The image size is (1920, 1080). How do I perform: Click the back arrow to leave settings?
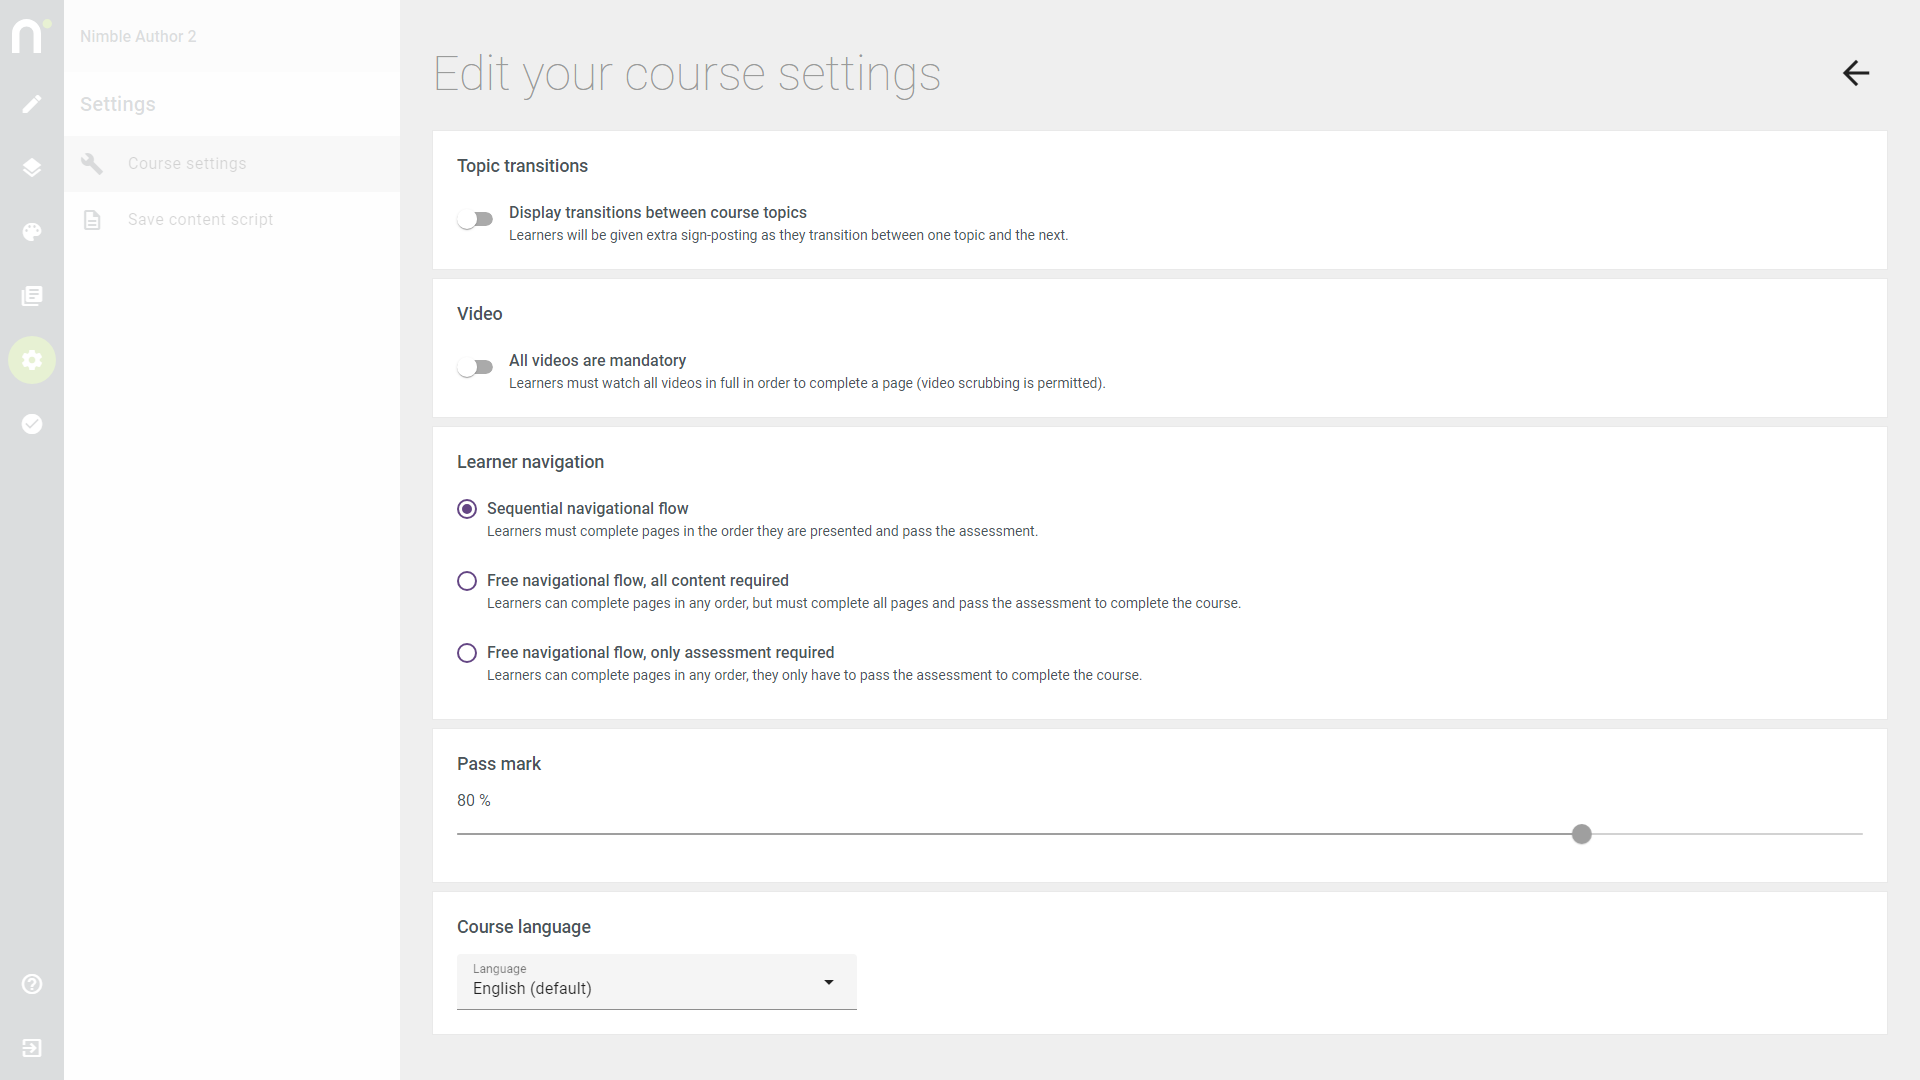pyautogui.click(x=1856, y=73)
